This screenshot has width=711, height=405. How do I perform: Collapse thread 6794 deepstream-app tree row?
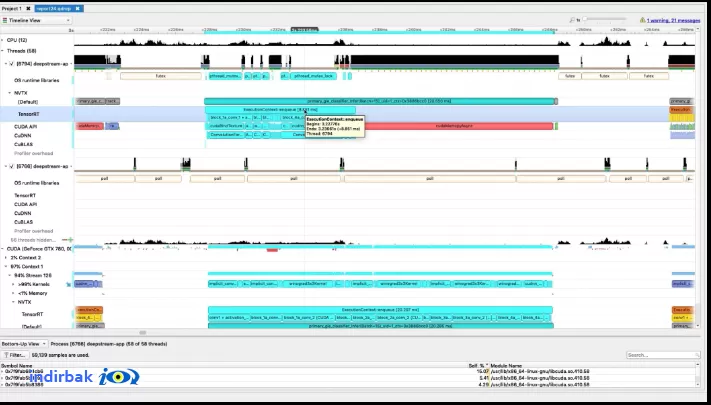tap(6, 64)
